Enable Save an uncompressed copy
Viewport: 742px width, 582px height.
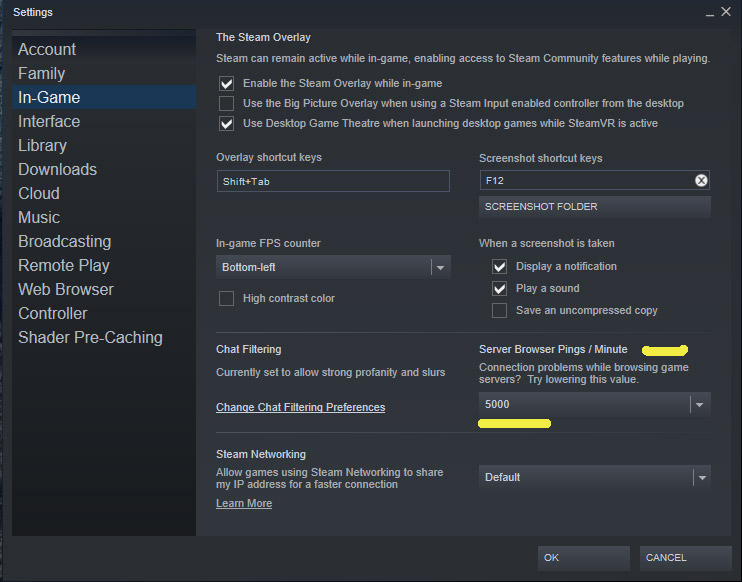pyautogui.click(x=499, y=310)
